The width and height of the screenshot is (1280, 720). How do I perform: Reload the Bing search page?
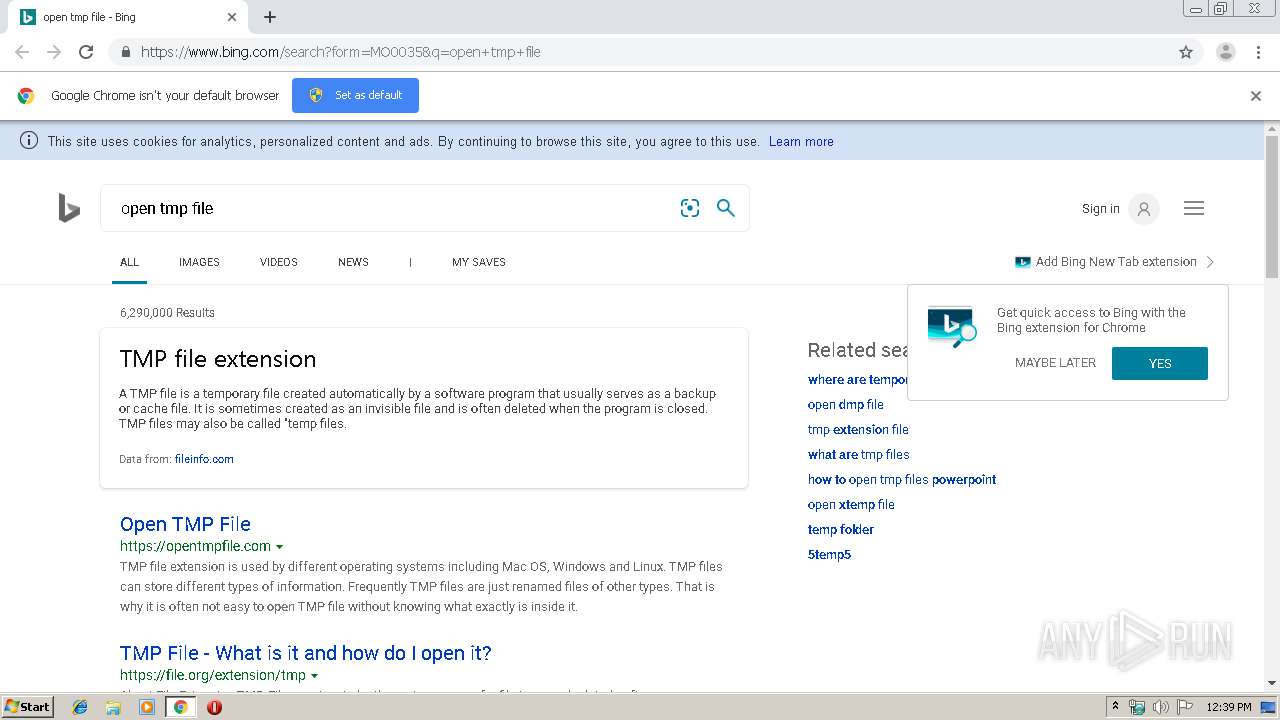(86, 52)
